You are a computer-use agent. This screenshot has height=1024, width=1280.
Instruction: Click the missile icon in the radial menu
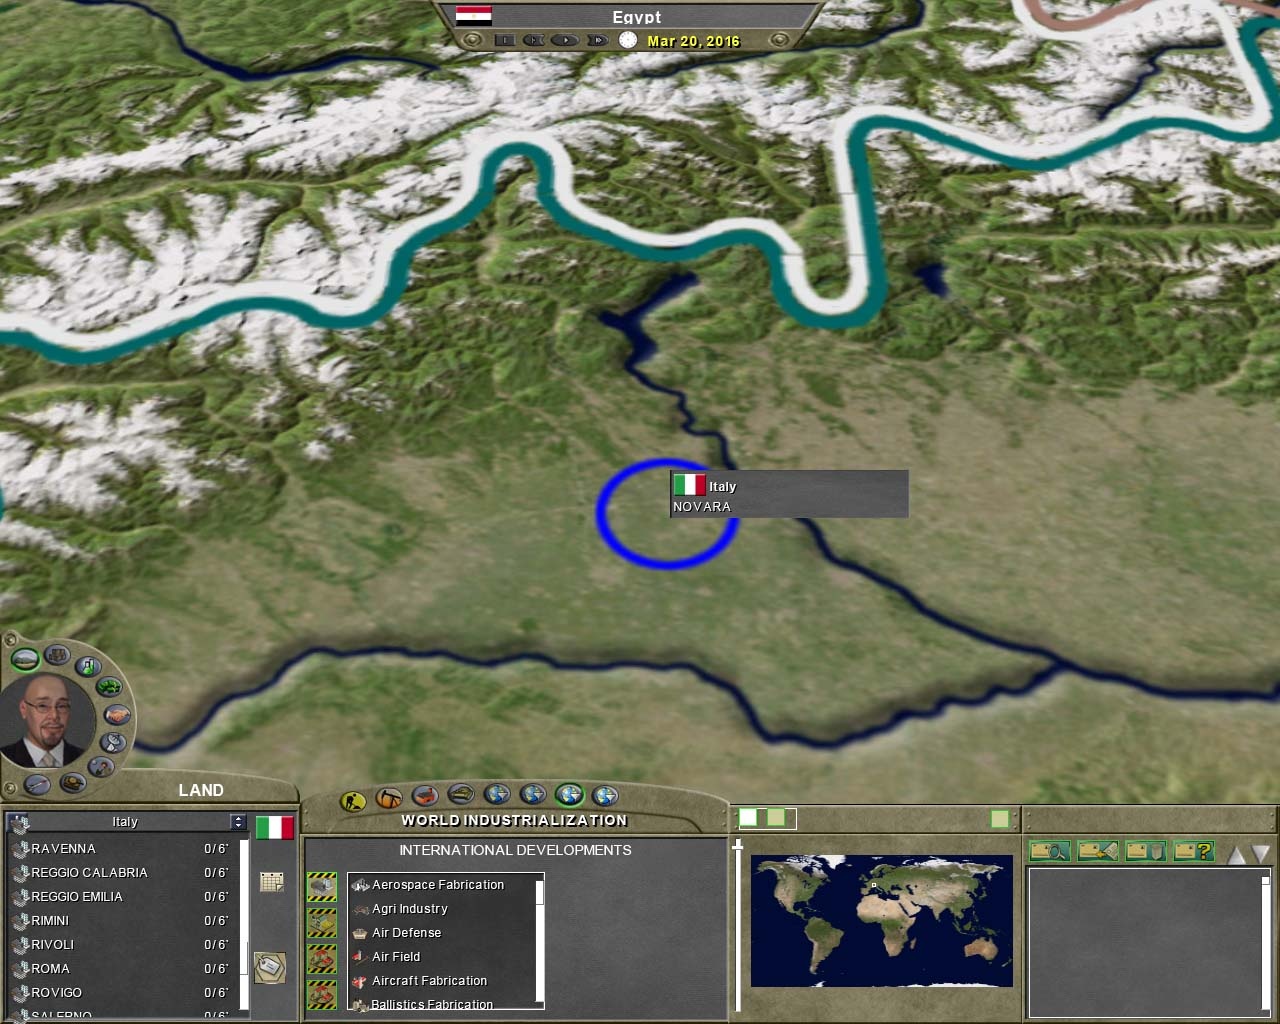coord(36,783)
